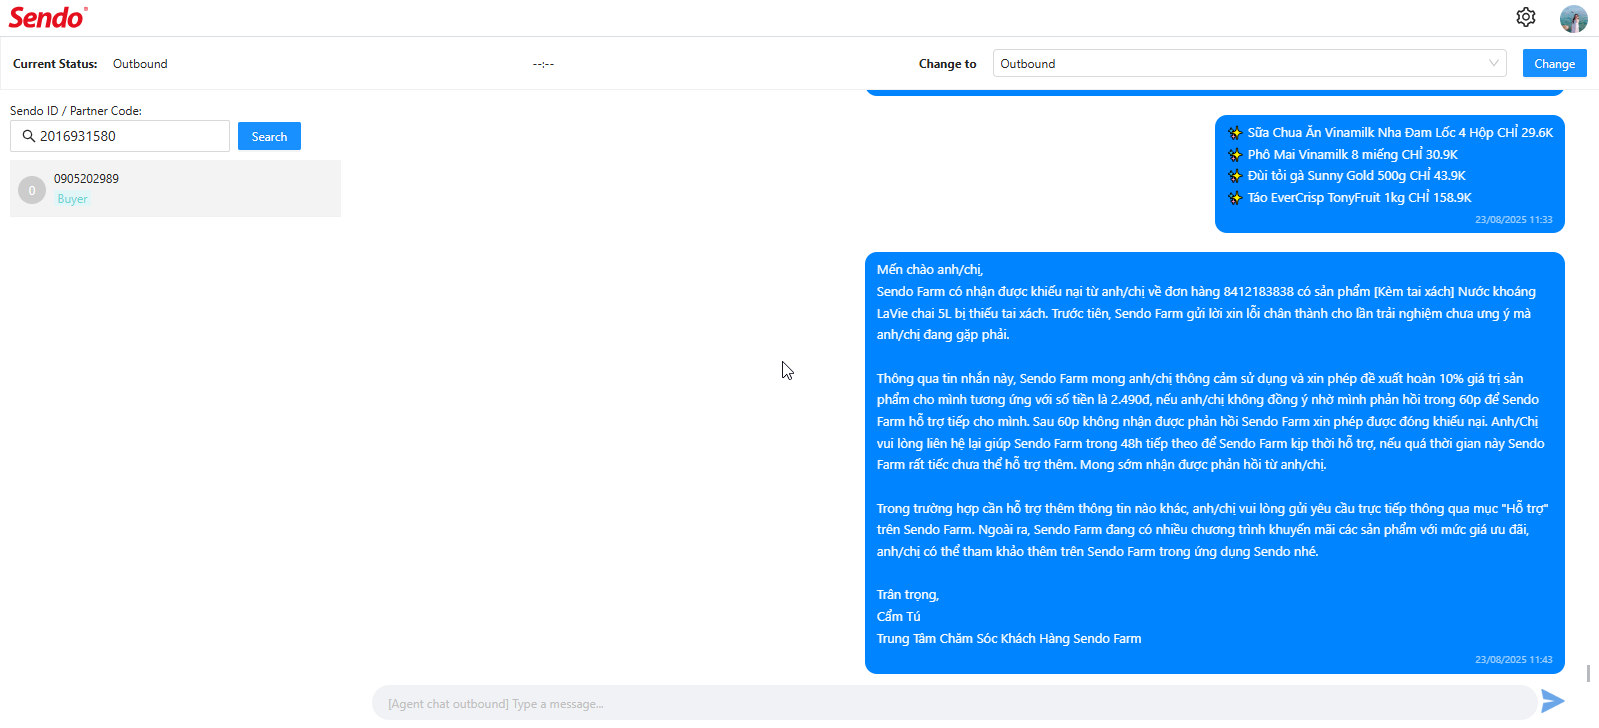Open the user profile avatar
The image size is (1599, 728).
tap(1574, 18)
